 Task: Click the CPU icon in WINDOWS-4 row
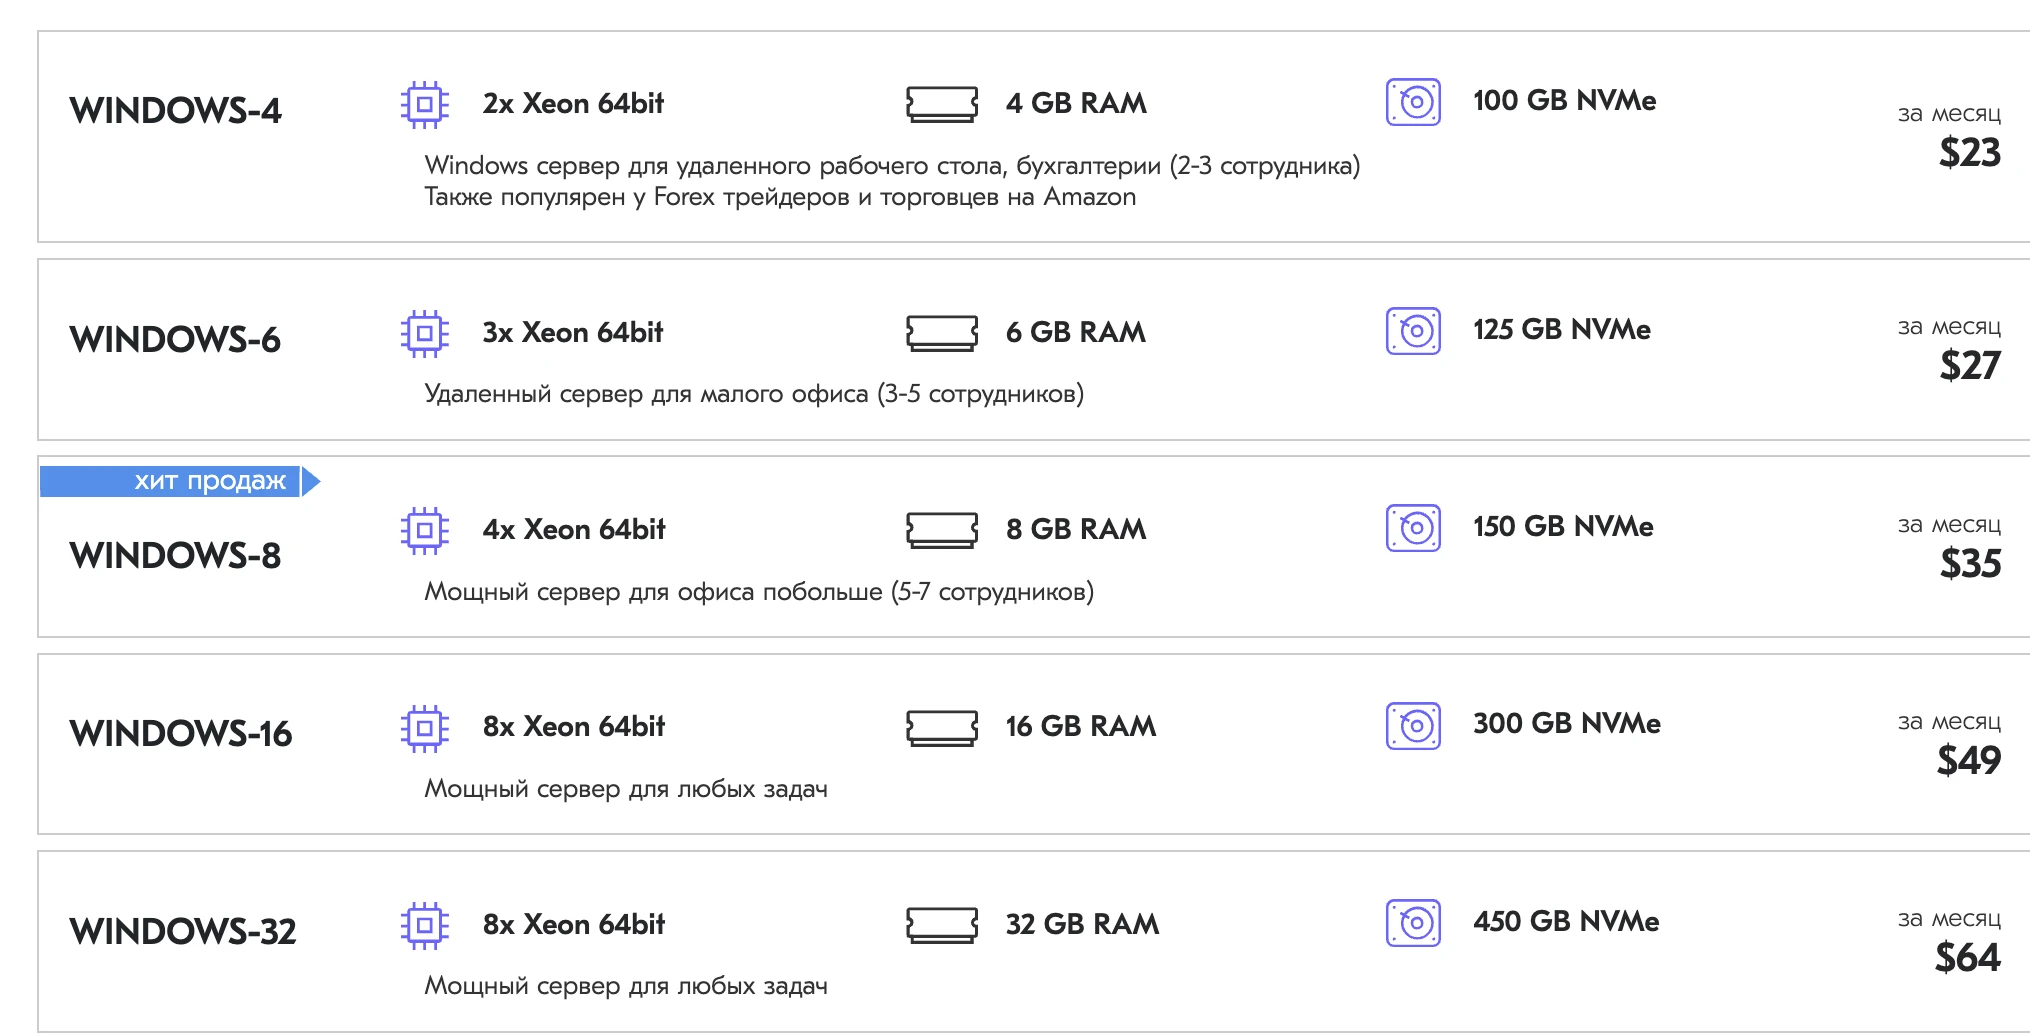click(x=424, y=104)
